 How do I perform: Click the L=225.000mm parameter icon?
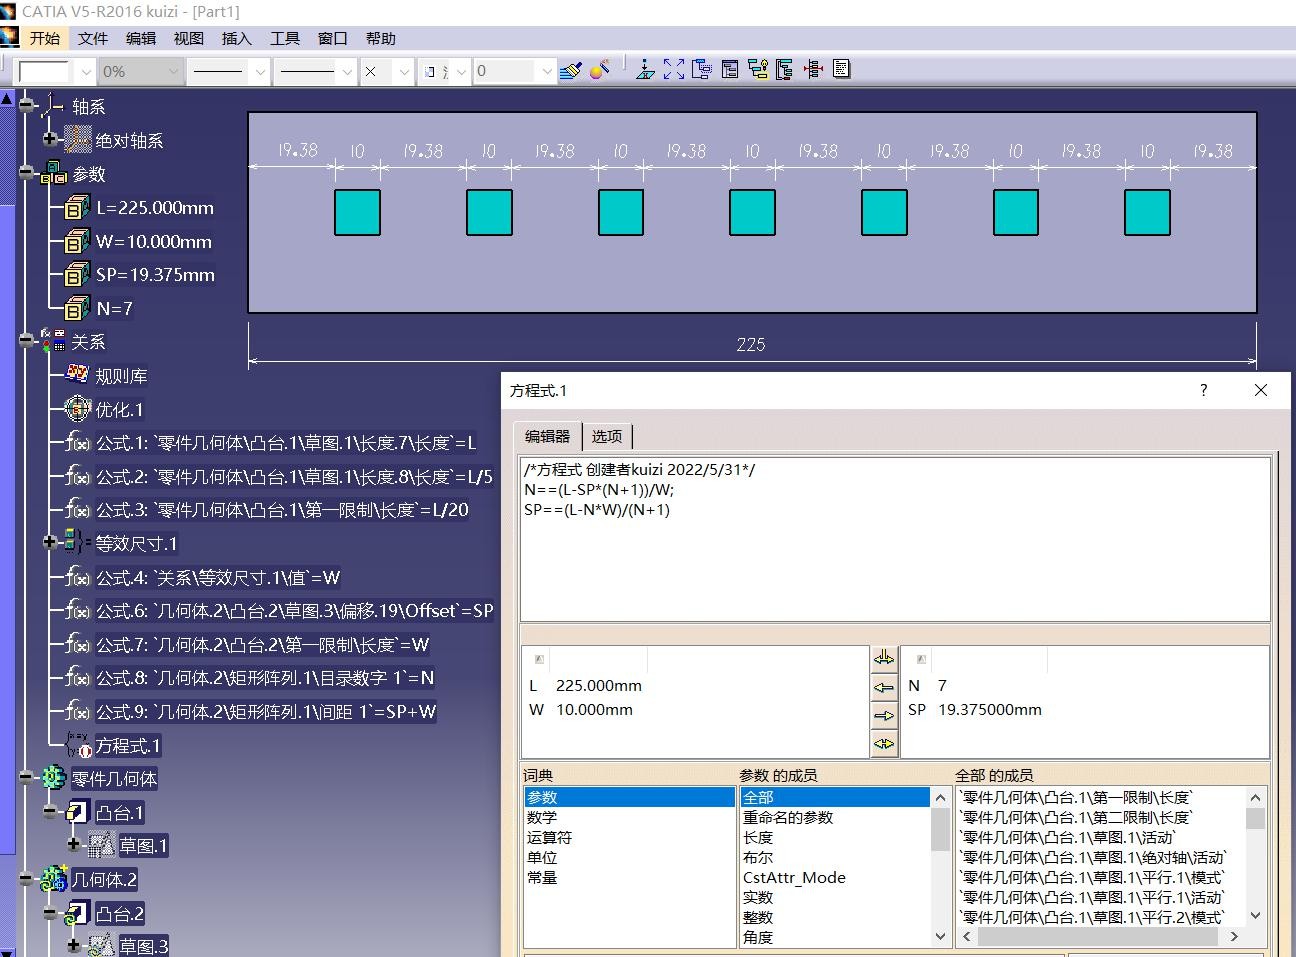77,208
